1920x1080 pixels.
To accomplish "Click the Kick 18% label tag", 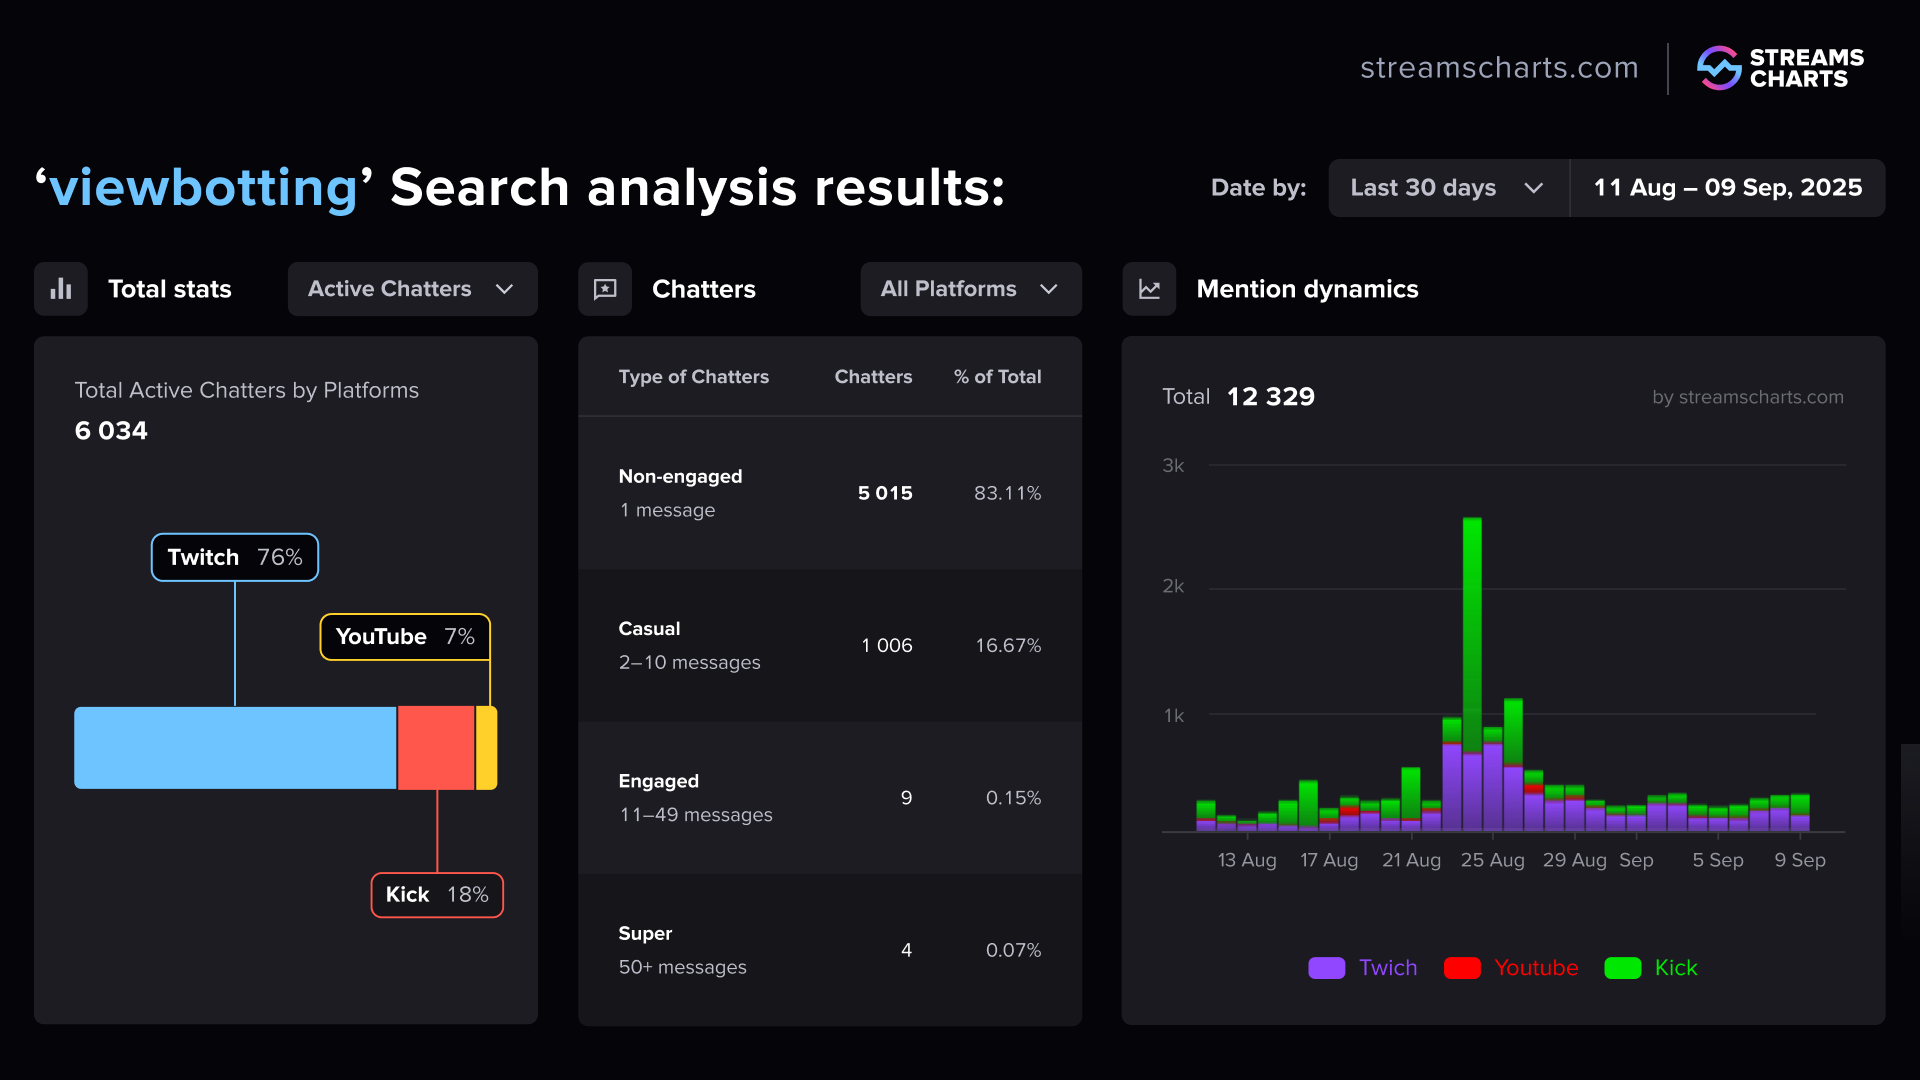I will [437, 895].
